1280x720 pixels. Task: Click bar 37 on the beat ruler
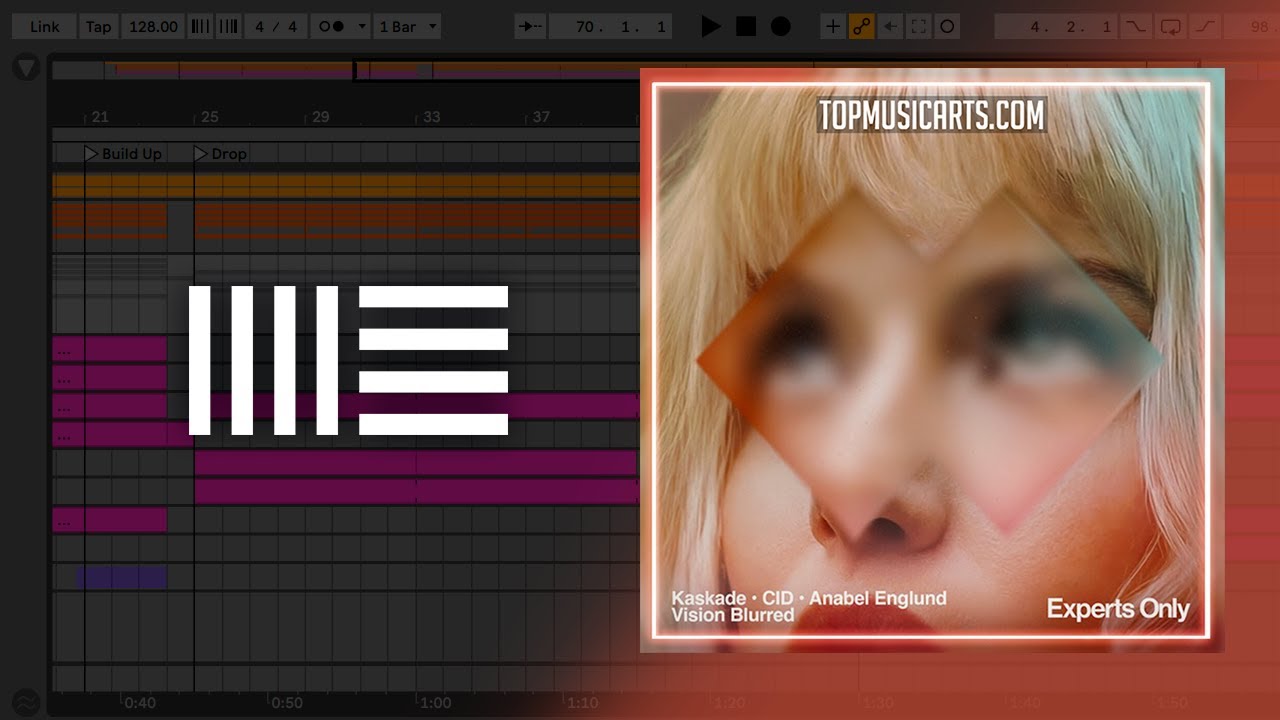541,117
